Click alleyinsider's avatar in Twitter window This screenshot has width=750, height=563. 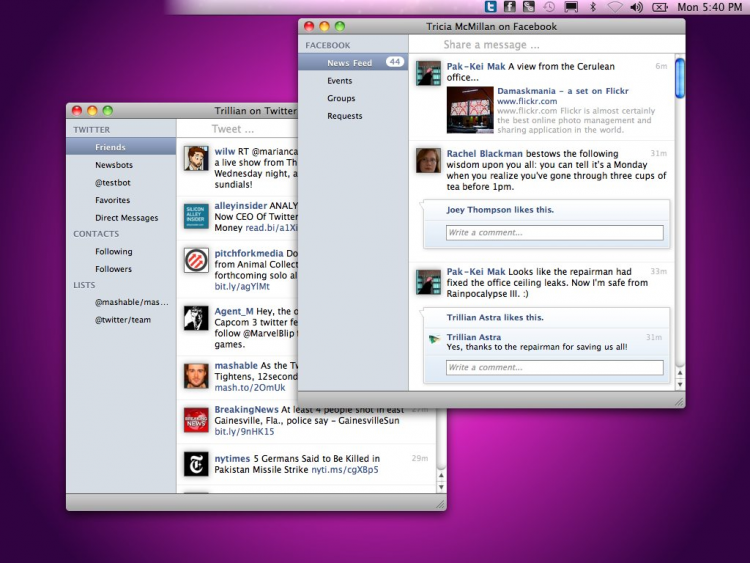click(x=196, y=216)
